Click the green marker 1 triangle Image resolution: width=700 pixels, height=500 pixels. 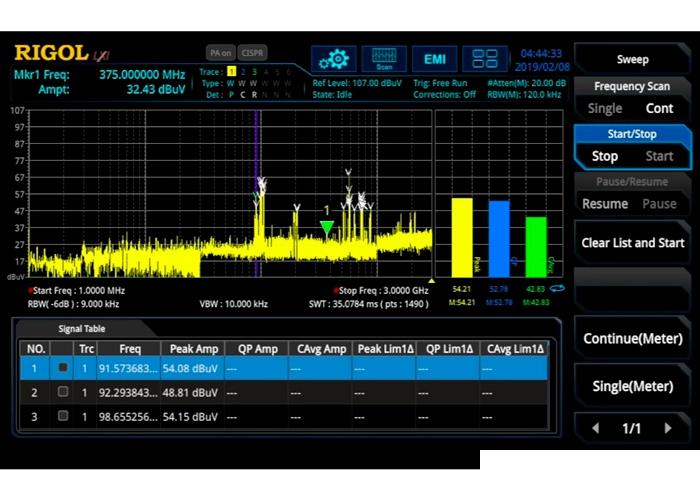tap(326, 228)
